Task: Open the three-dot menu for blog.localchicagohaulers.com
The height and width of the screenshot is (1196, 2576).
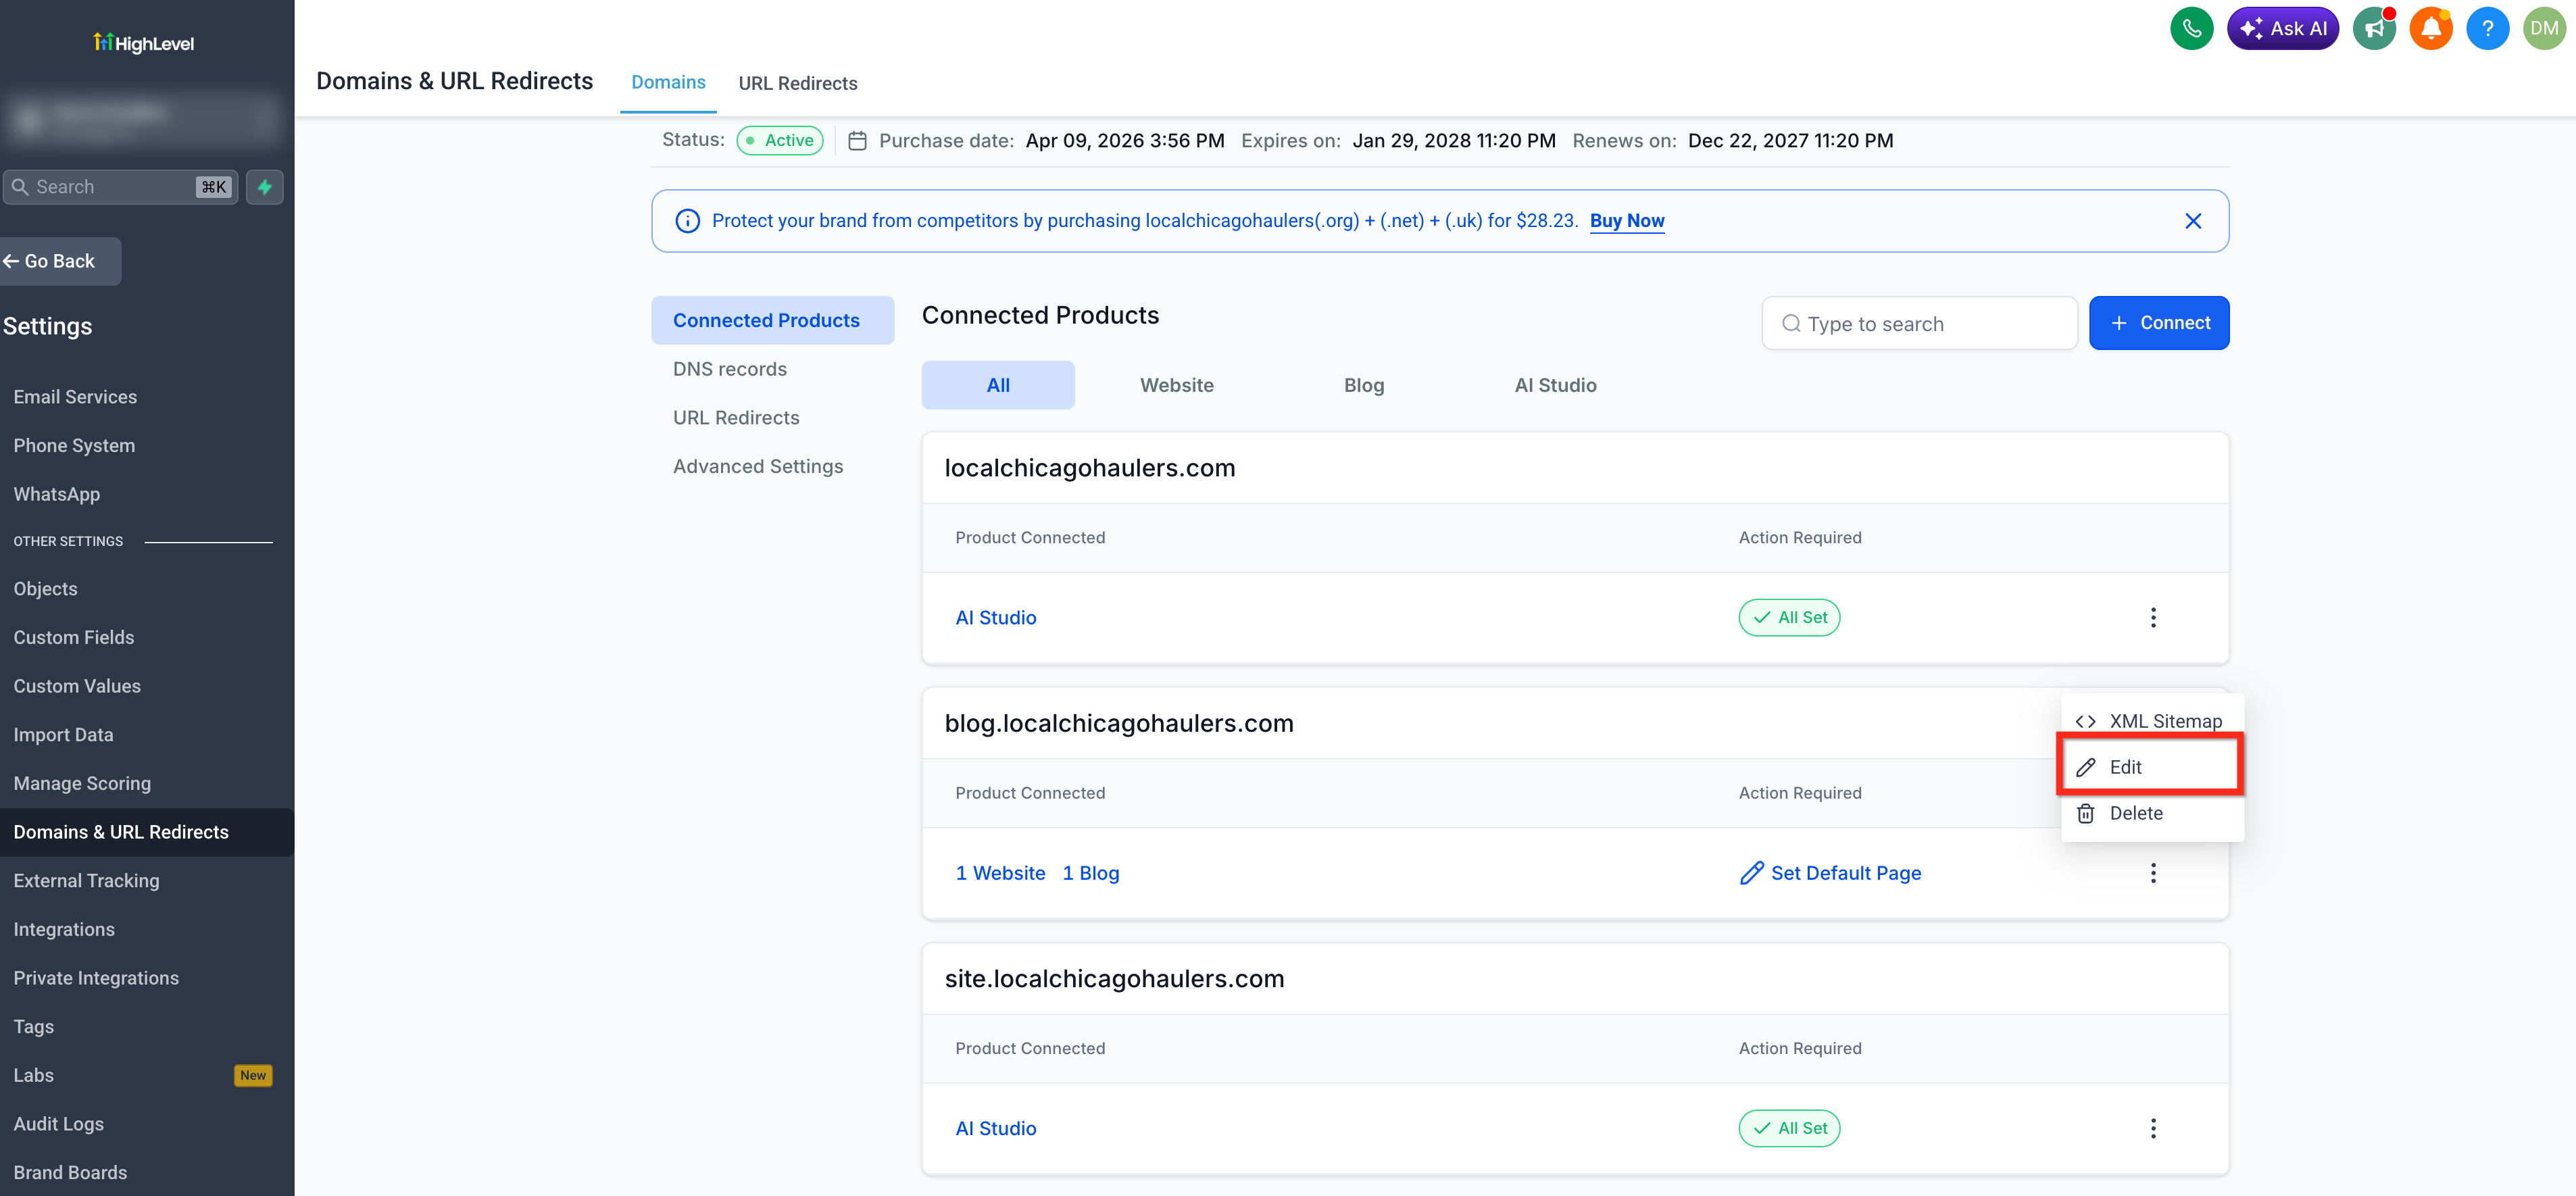Action: [2153, 873]
